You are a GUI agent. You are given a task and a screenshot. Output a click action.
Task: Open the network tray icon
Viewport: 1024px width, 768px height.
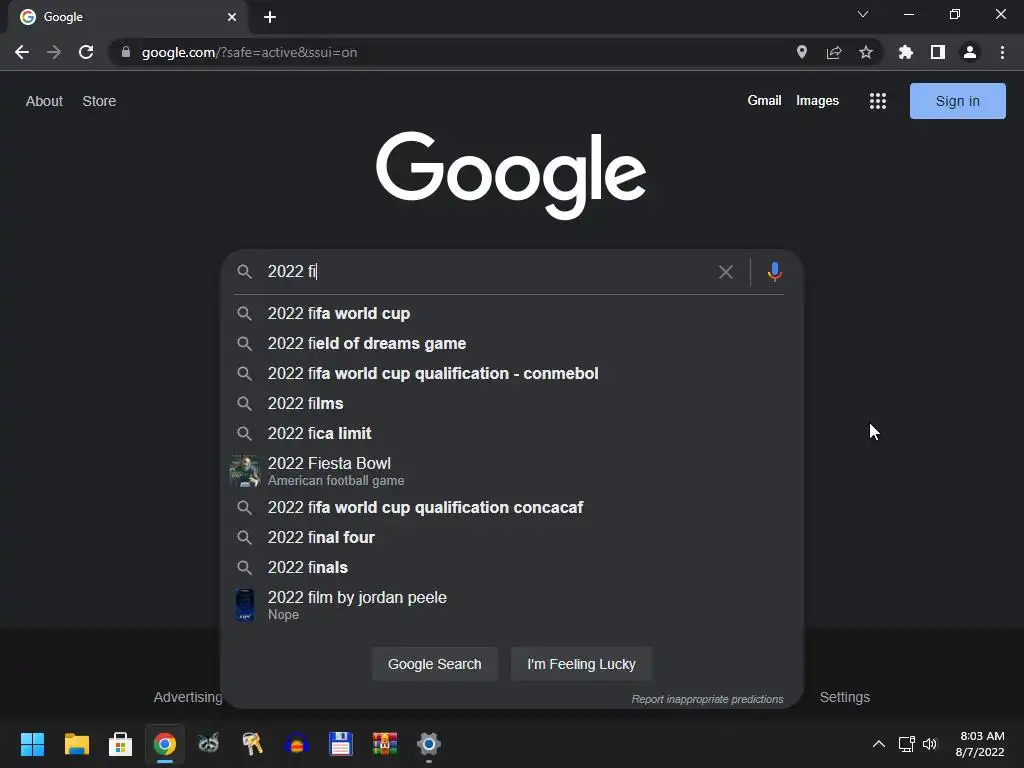coord(906,744)
